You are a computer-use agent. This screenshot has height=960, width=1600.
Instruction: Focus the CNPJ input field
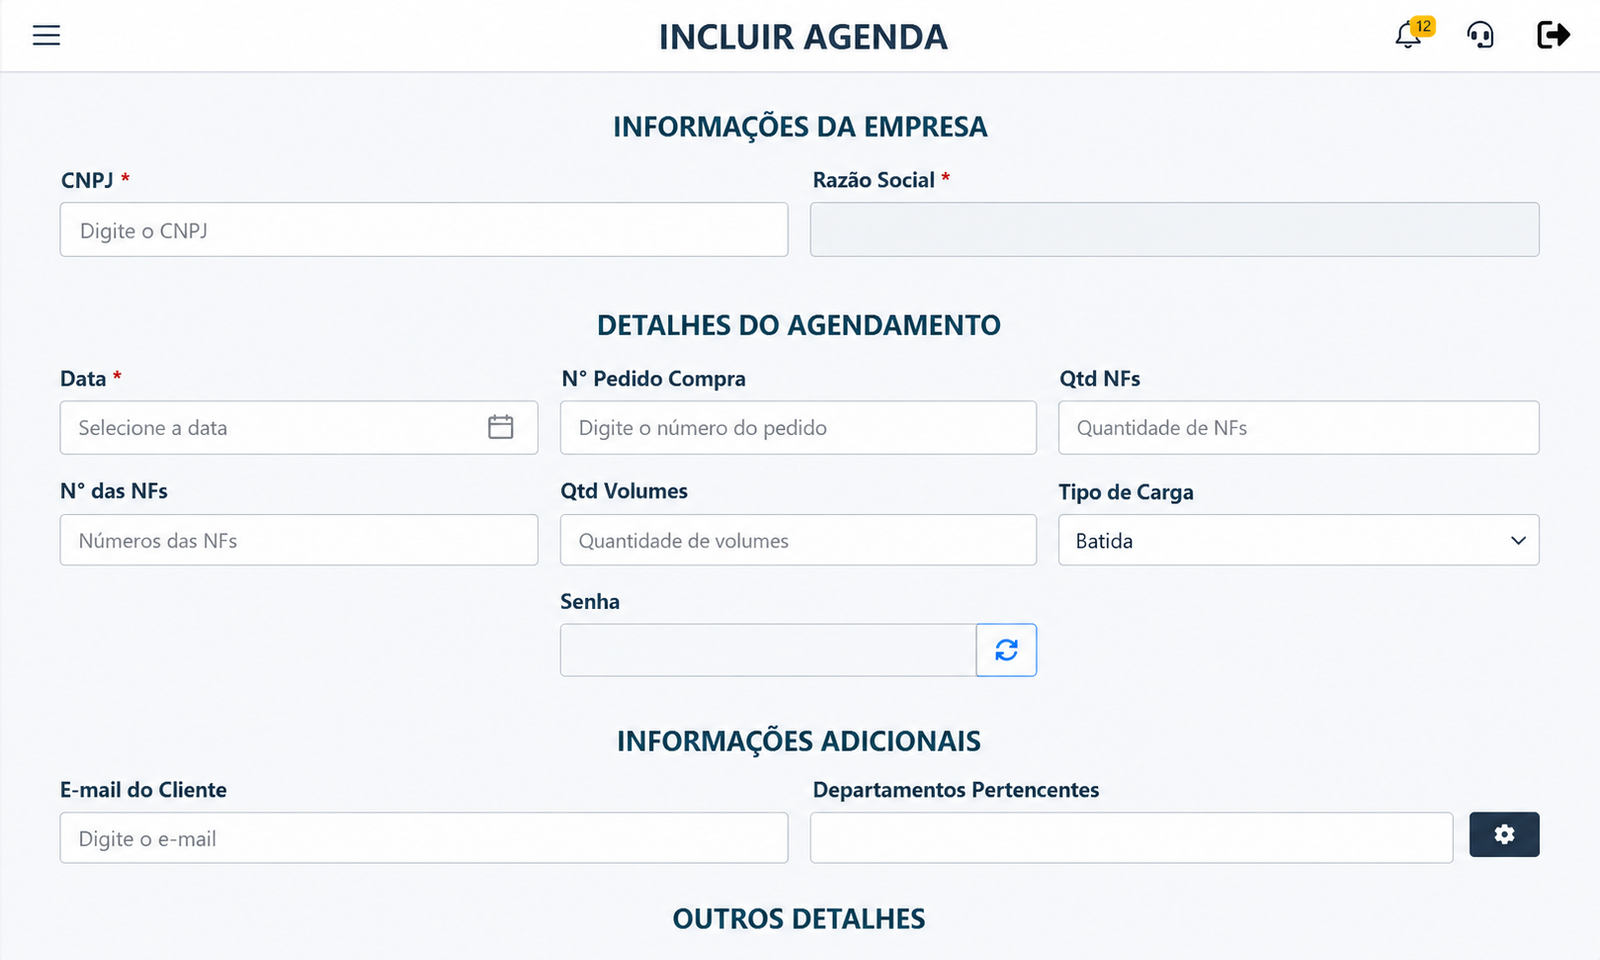coord(424,230)
